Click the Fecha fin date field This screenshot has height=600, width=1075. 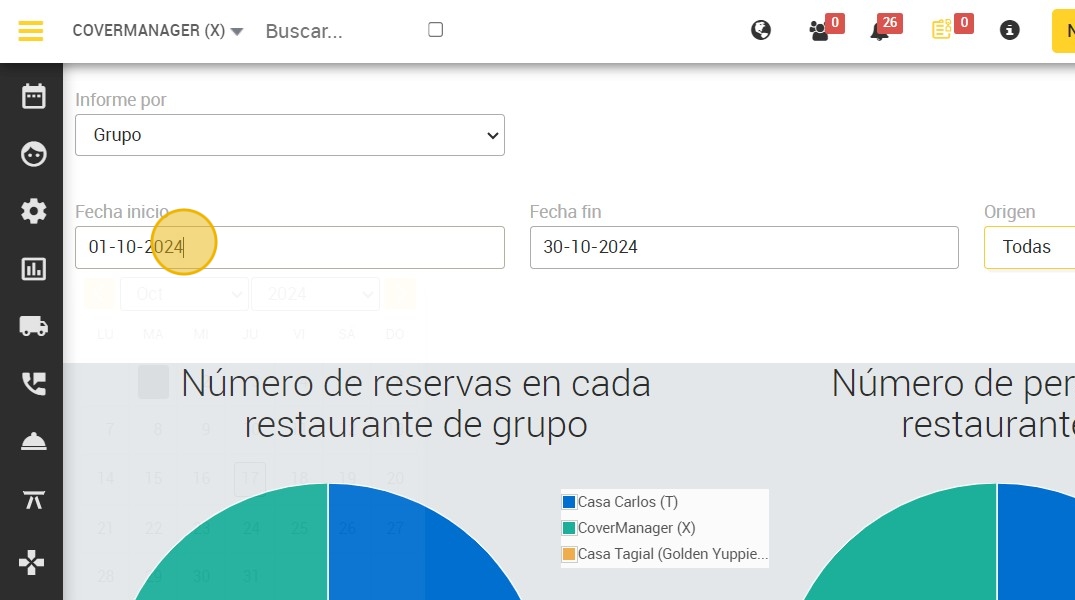[x=744, y=247]
